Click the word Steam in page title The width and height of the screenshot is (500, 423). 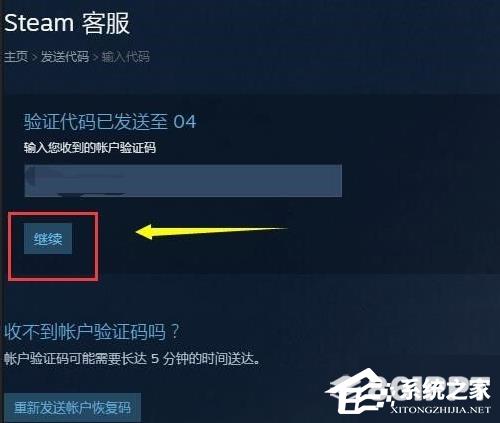39,23
